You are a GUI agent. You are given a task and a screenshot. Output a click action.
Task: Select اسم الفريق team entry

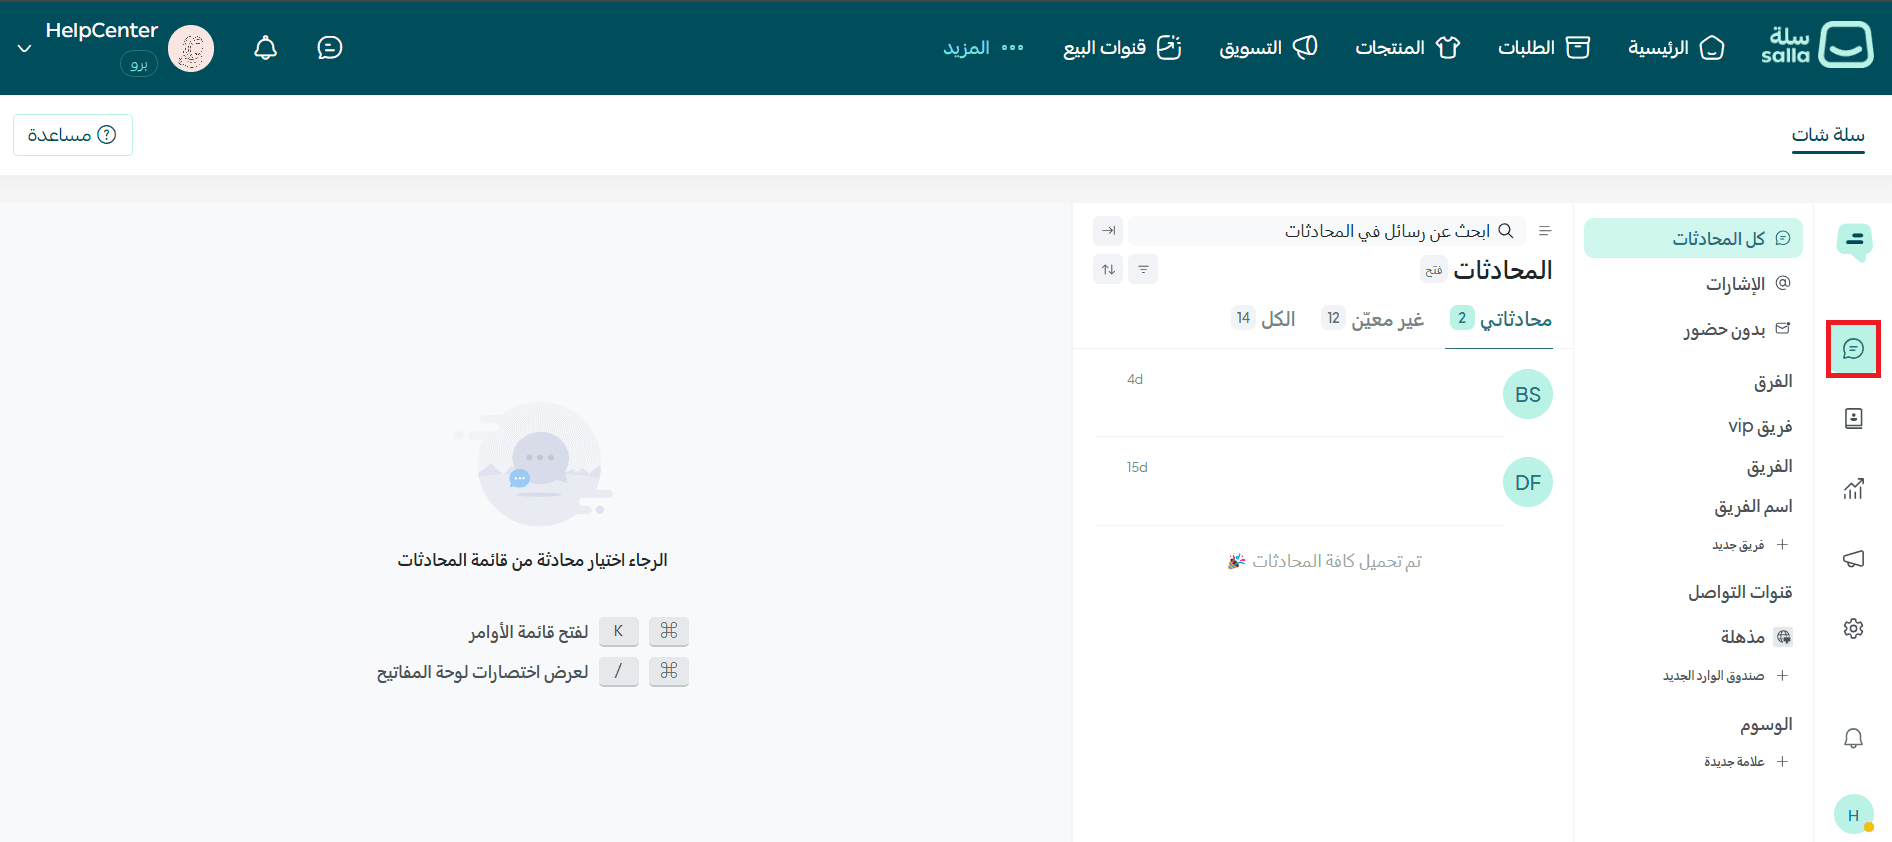coord(1753,506)
